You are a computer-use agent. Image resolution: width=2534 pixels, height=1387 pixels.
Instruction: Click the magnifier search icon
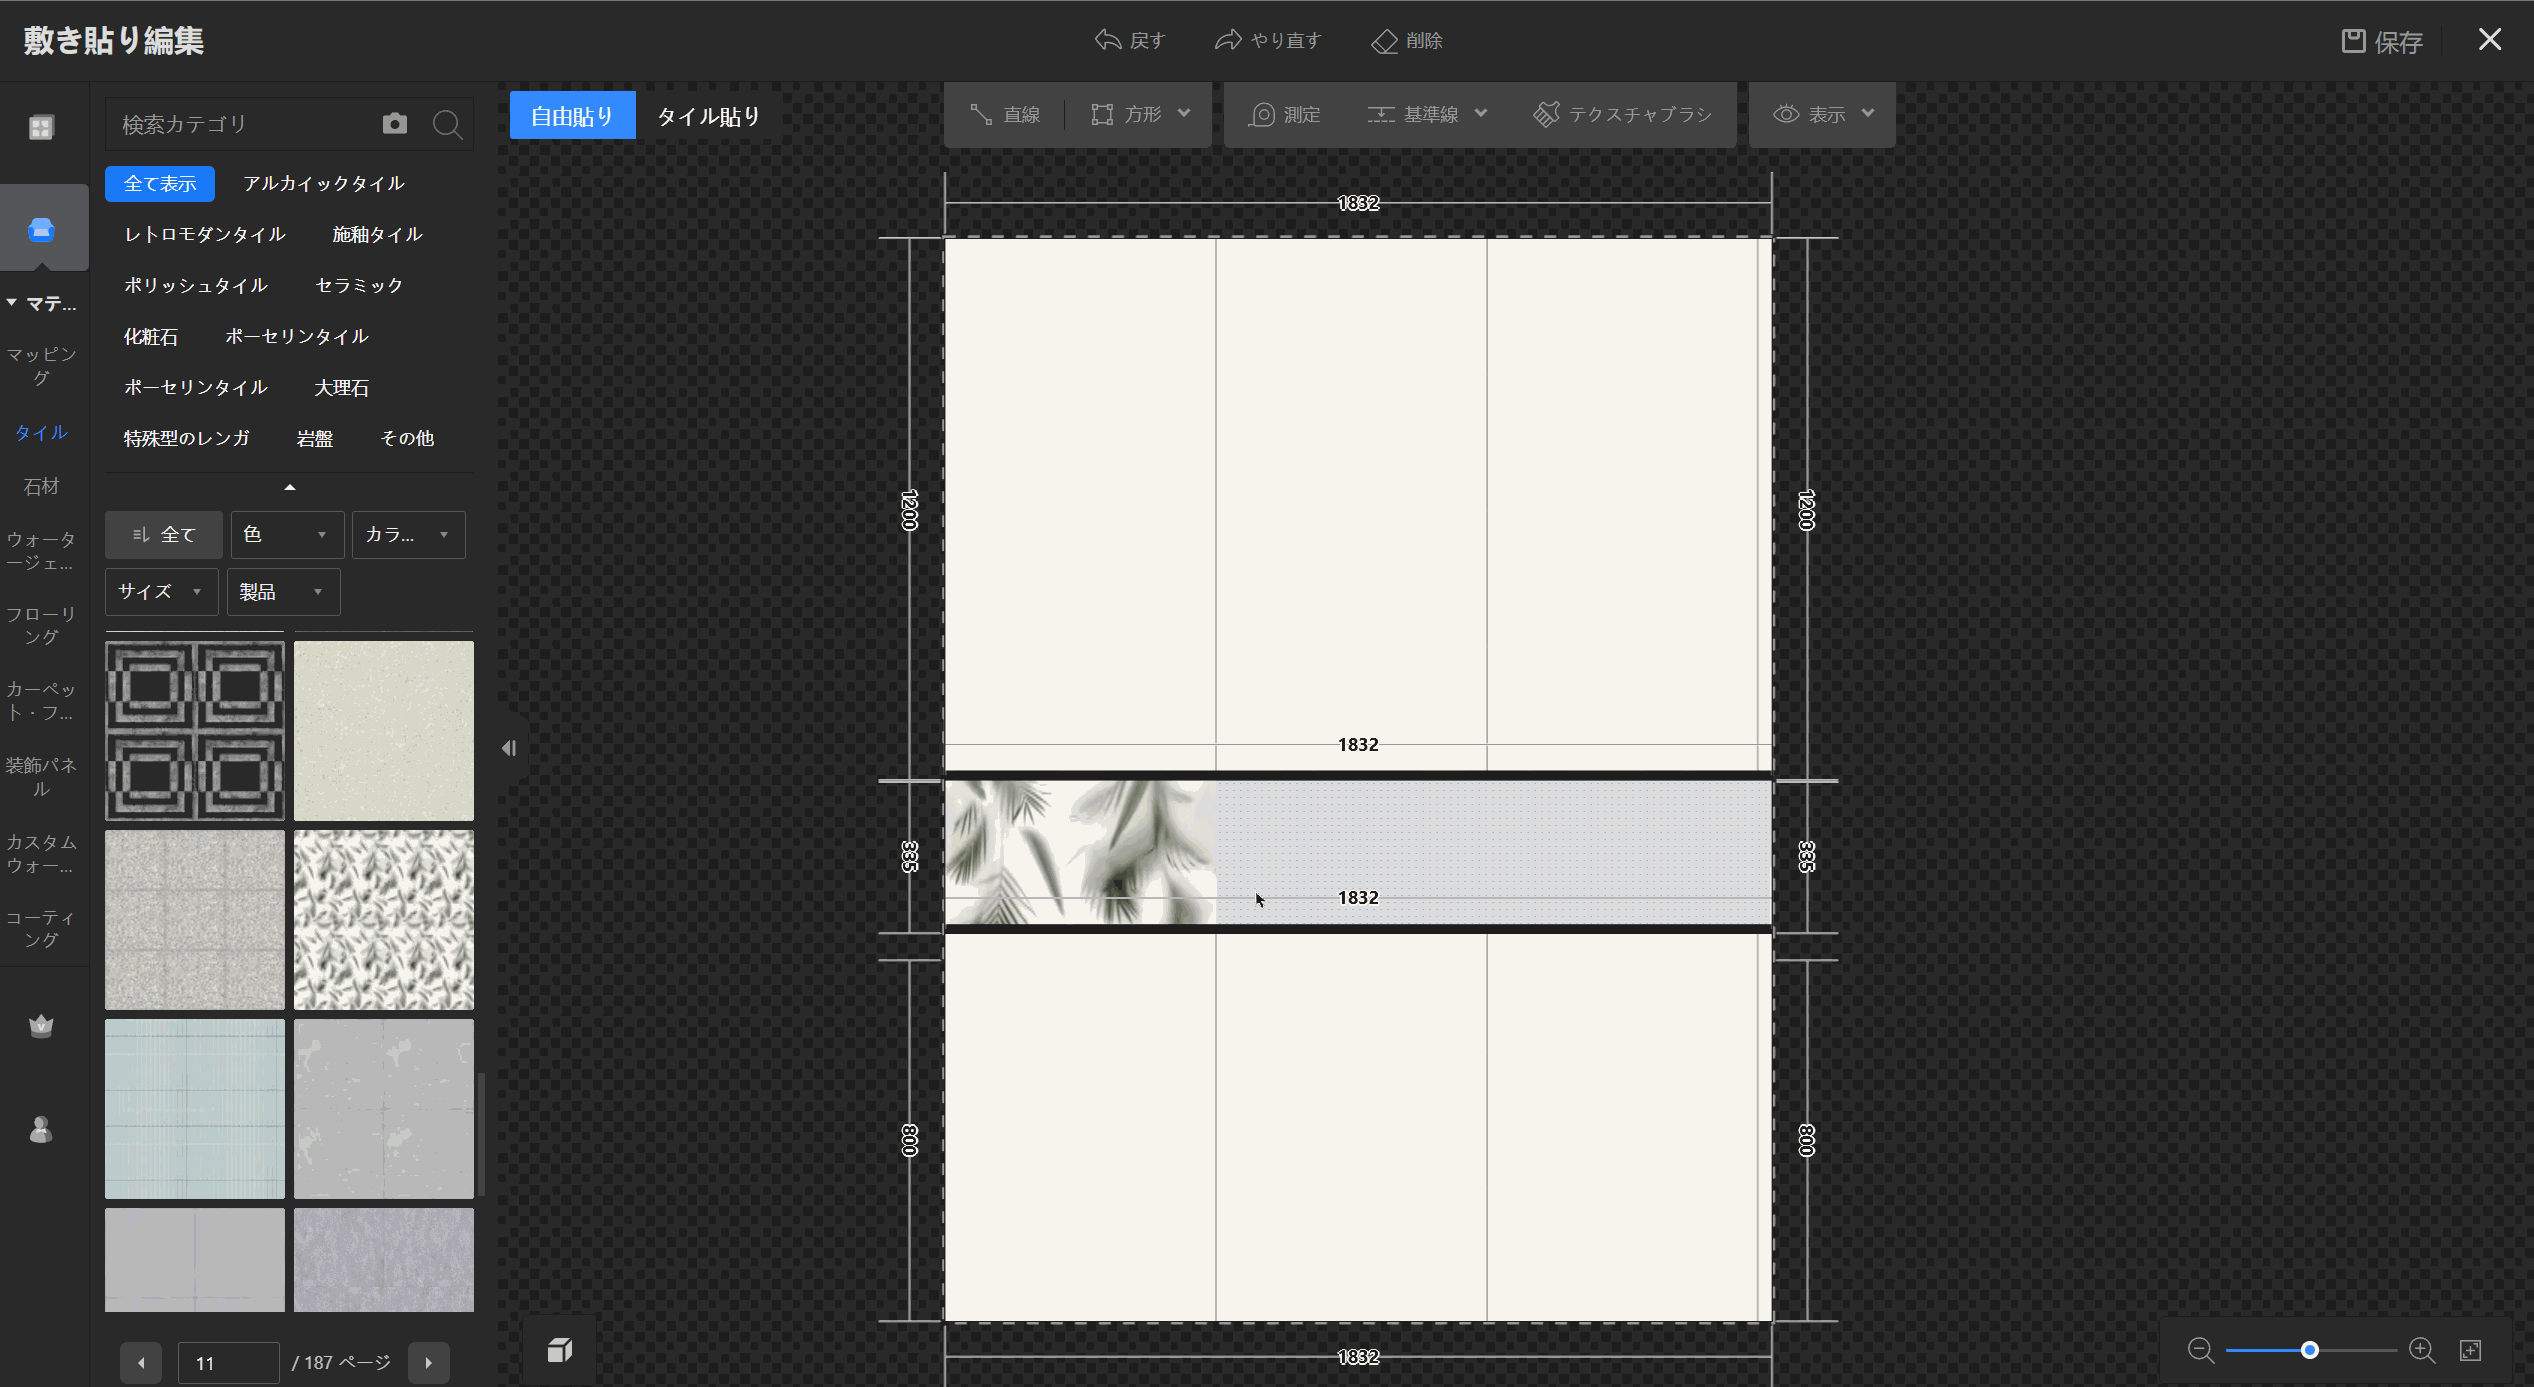coord(447,124)
